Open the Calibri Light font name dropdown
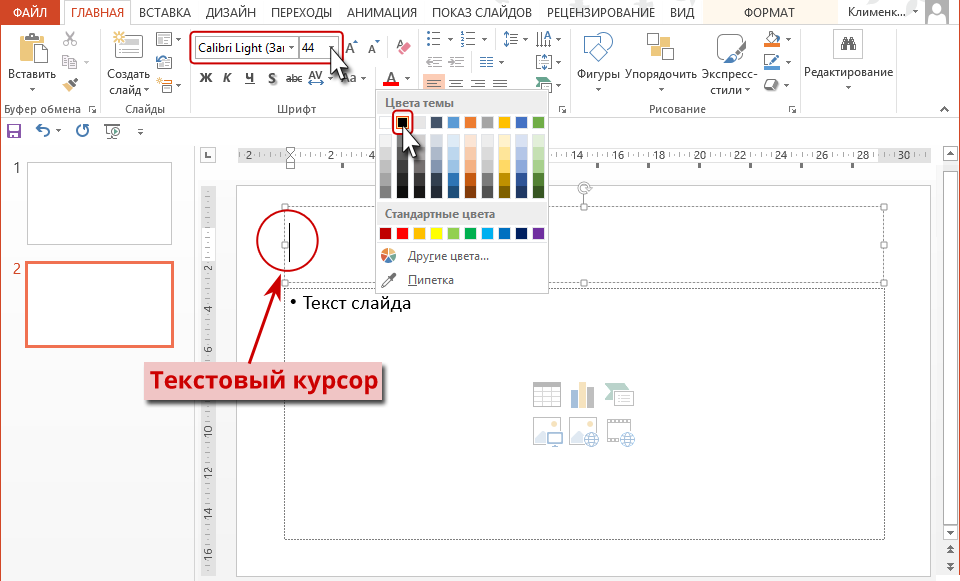960x581 pixels. [x=291, y=48]
